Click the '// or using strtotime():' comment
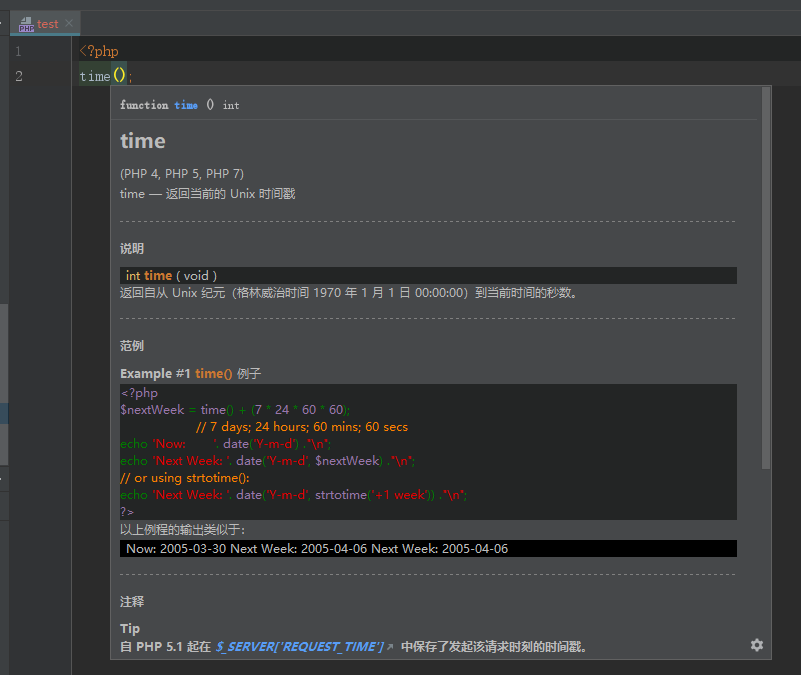This screenshot has width=801, height=675. click(185, 478)
